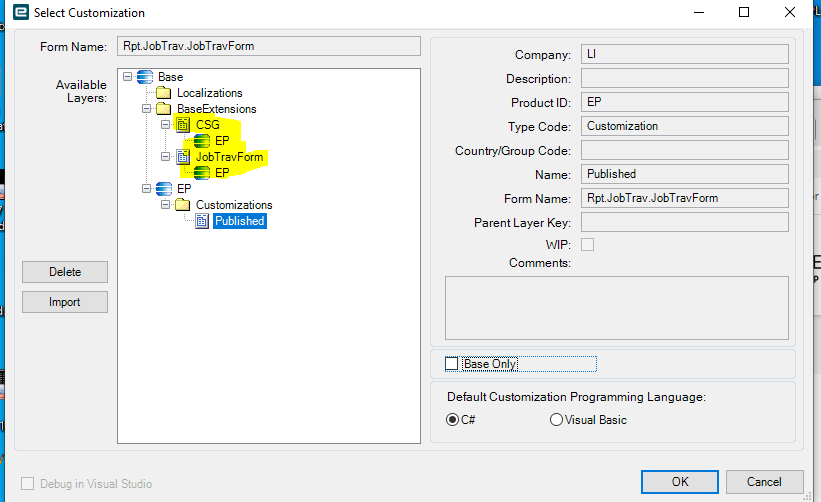
Task: Click the Form Name field above the tree
Action: coord(269,46)
